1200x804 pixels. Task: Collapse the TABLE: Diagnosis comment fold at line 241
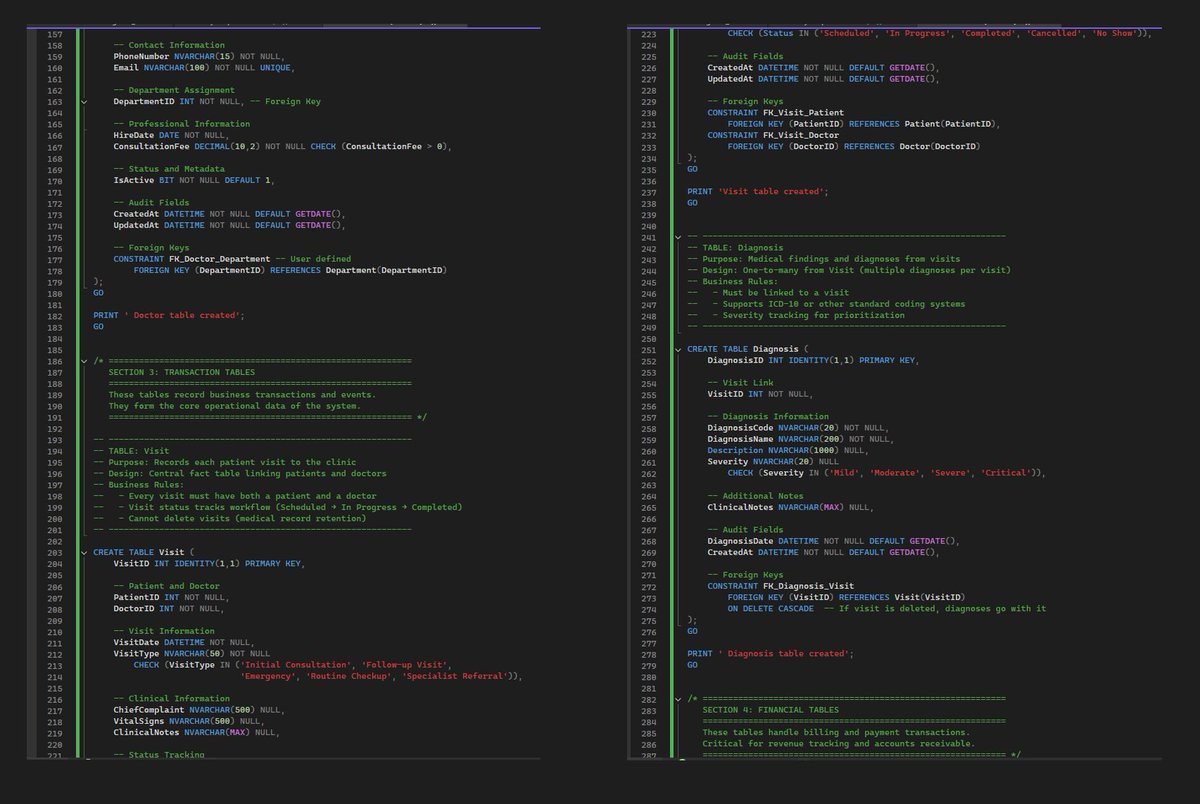coord(678,237)
